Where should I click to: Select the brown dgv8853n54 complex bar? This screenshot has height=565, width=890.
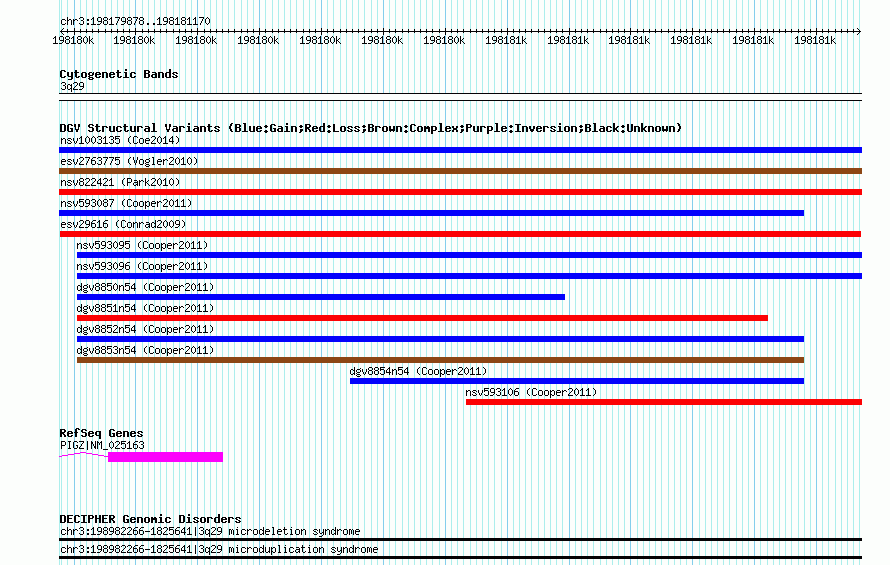click(x=440, y=360)
